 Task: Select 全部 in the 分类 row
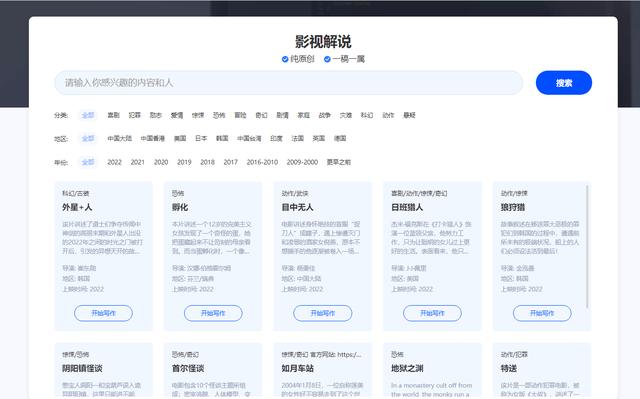[x=88, y=115]
